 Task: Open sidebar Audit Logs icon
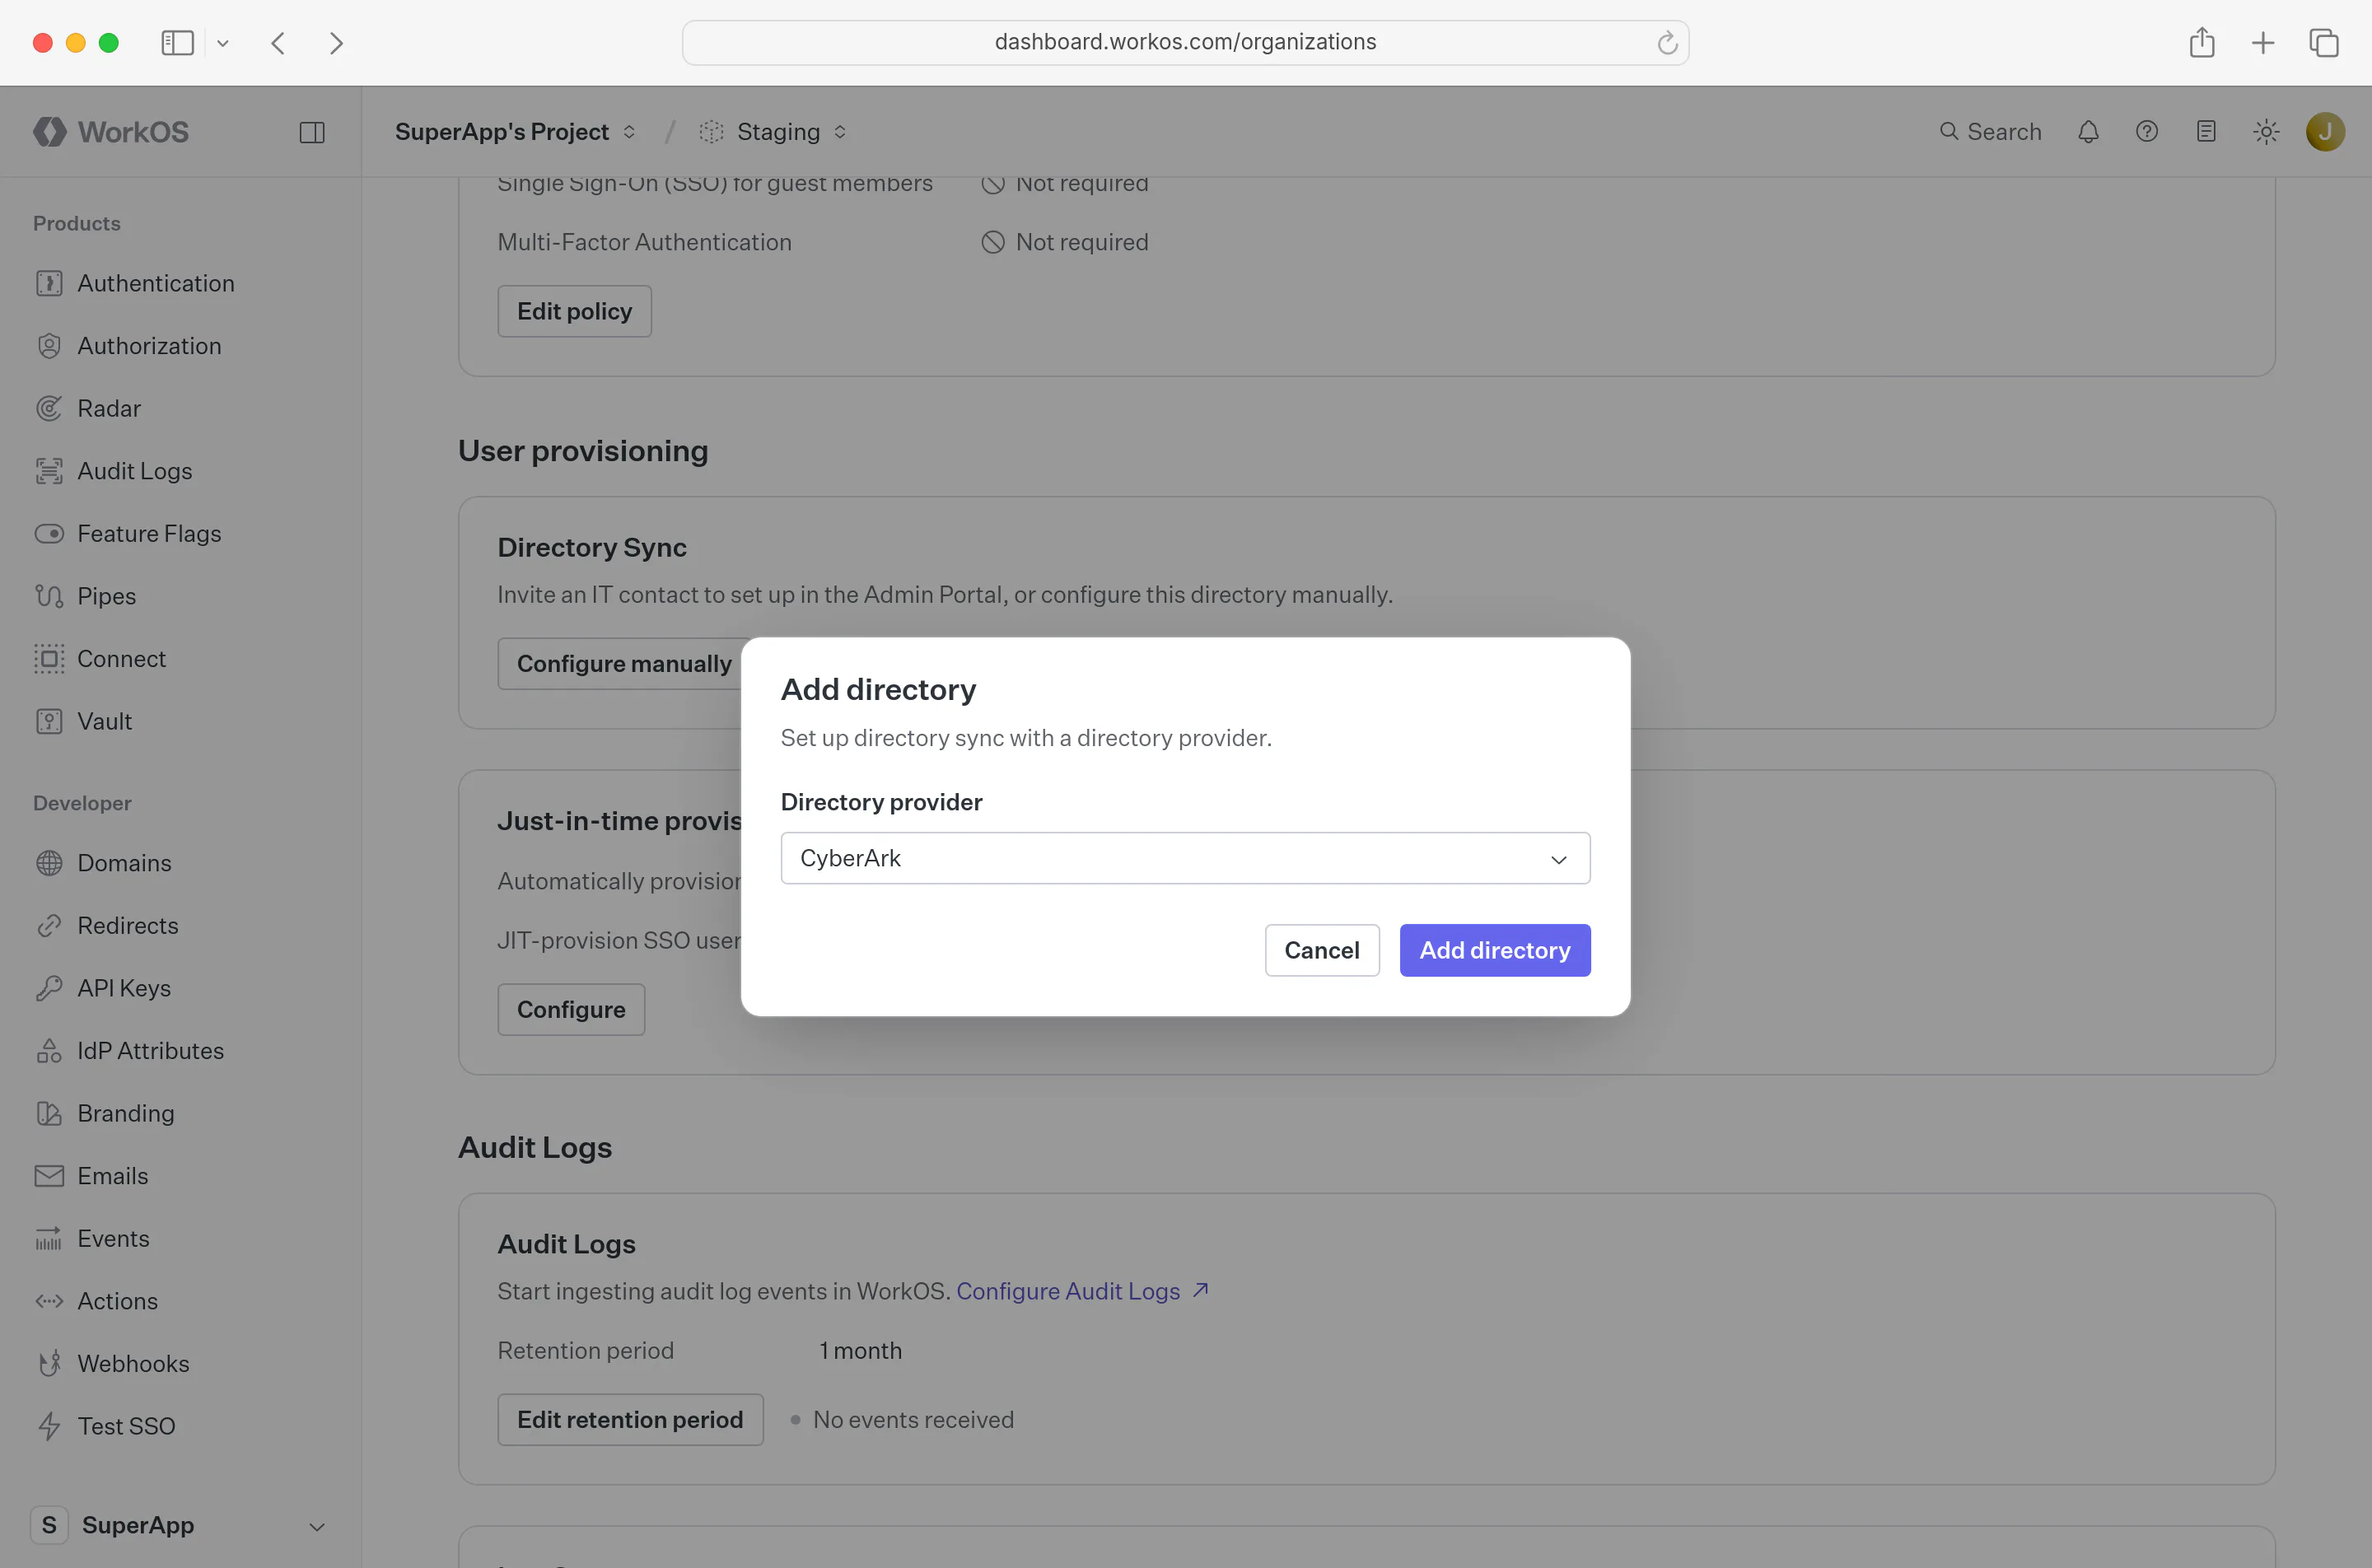coord(49,471)
